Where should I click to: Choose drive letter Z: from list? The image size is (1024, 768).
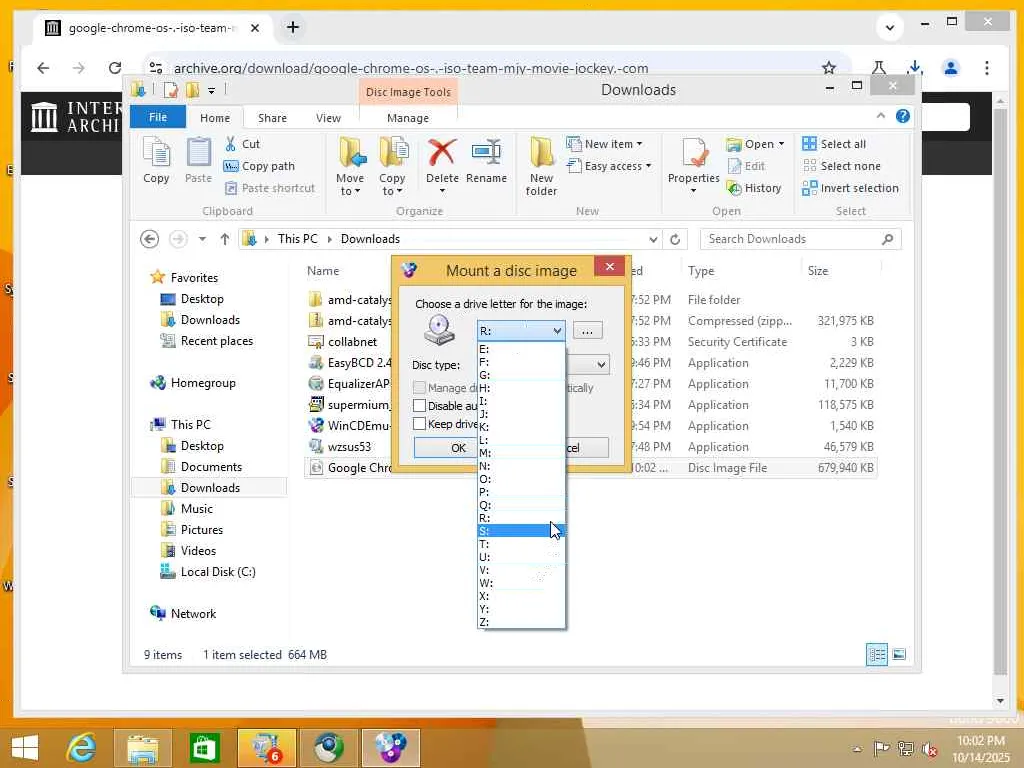pyautogui.click(x=521, y=622)
